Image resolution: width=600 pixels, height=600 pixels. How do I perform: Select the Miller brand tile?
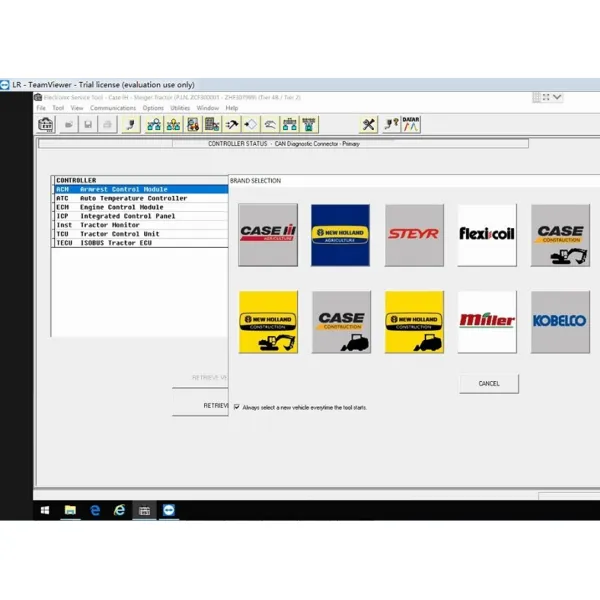click(487, 322)
